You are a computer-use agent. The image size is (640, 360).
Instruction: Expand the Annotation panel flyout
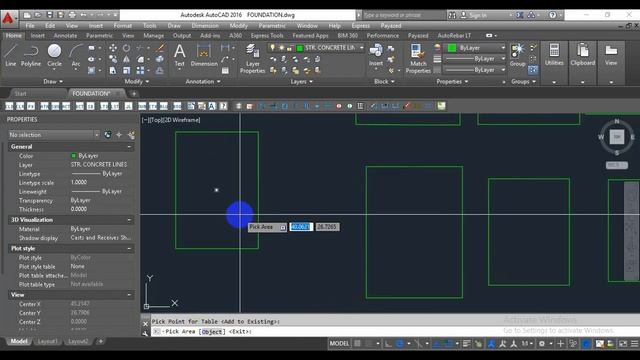203,82
